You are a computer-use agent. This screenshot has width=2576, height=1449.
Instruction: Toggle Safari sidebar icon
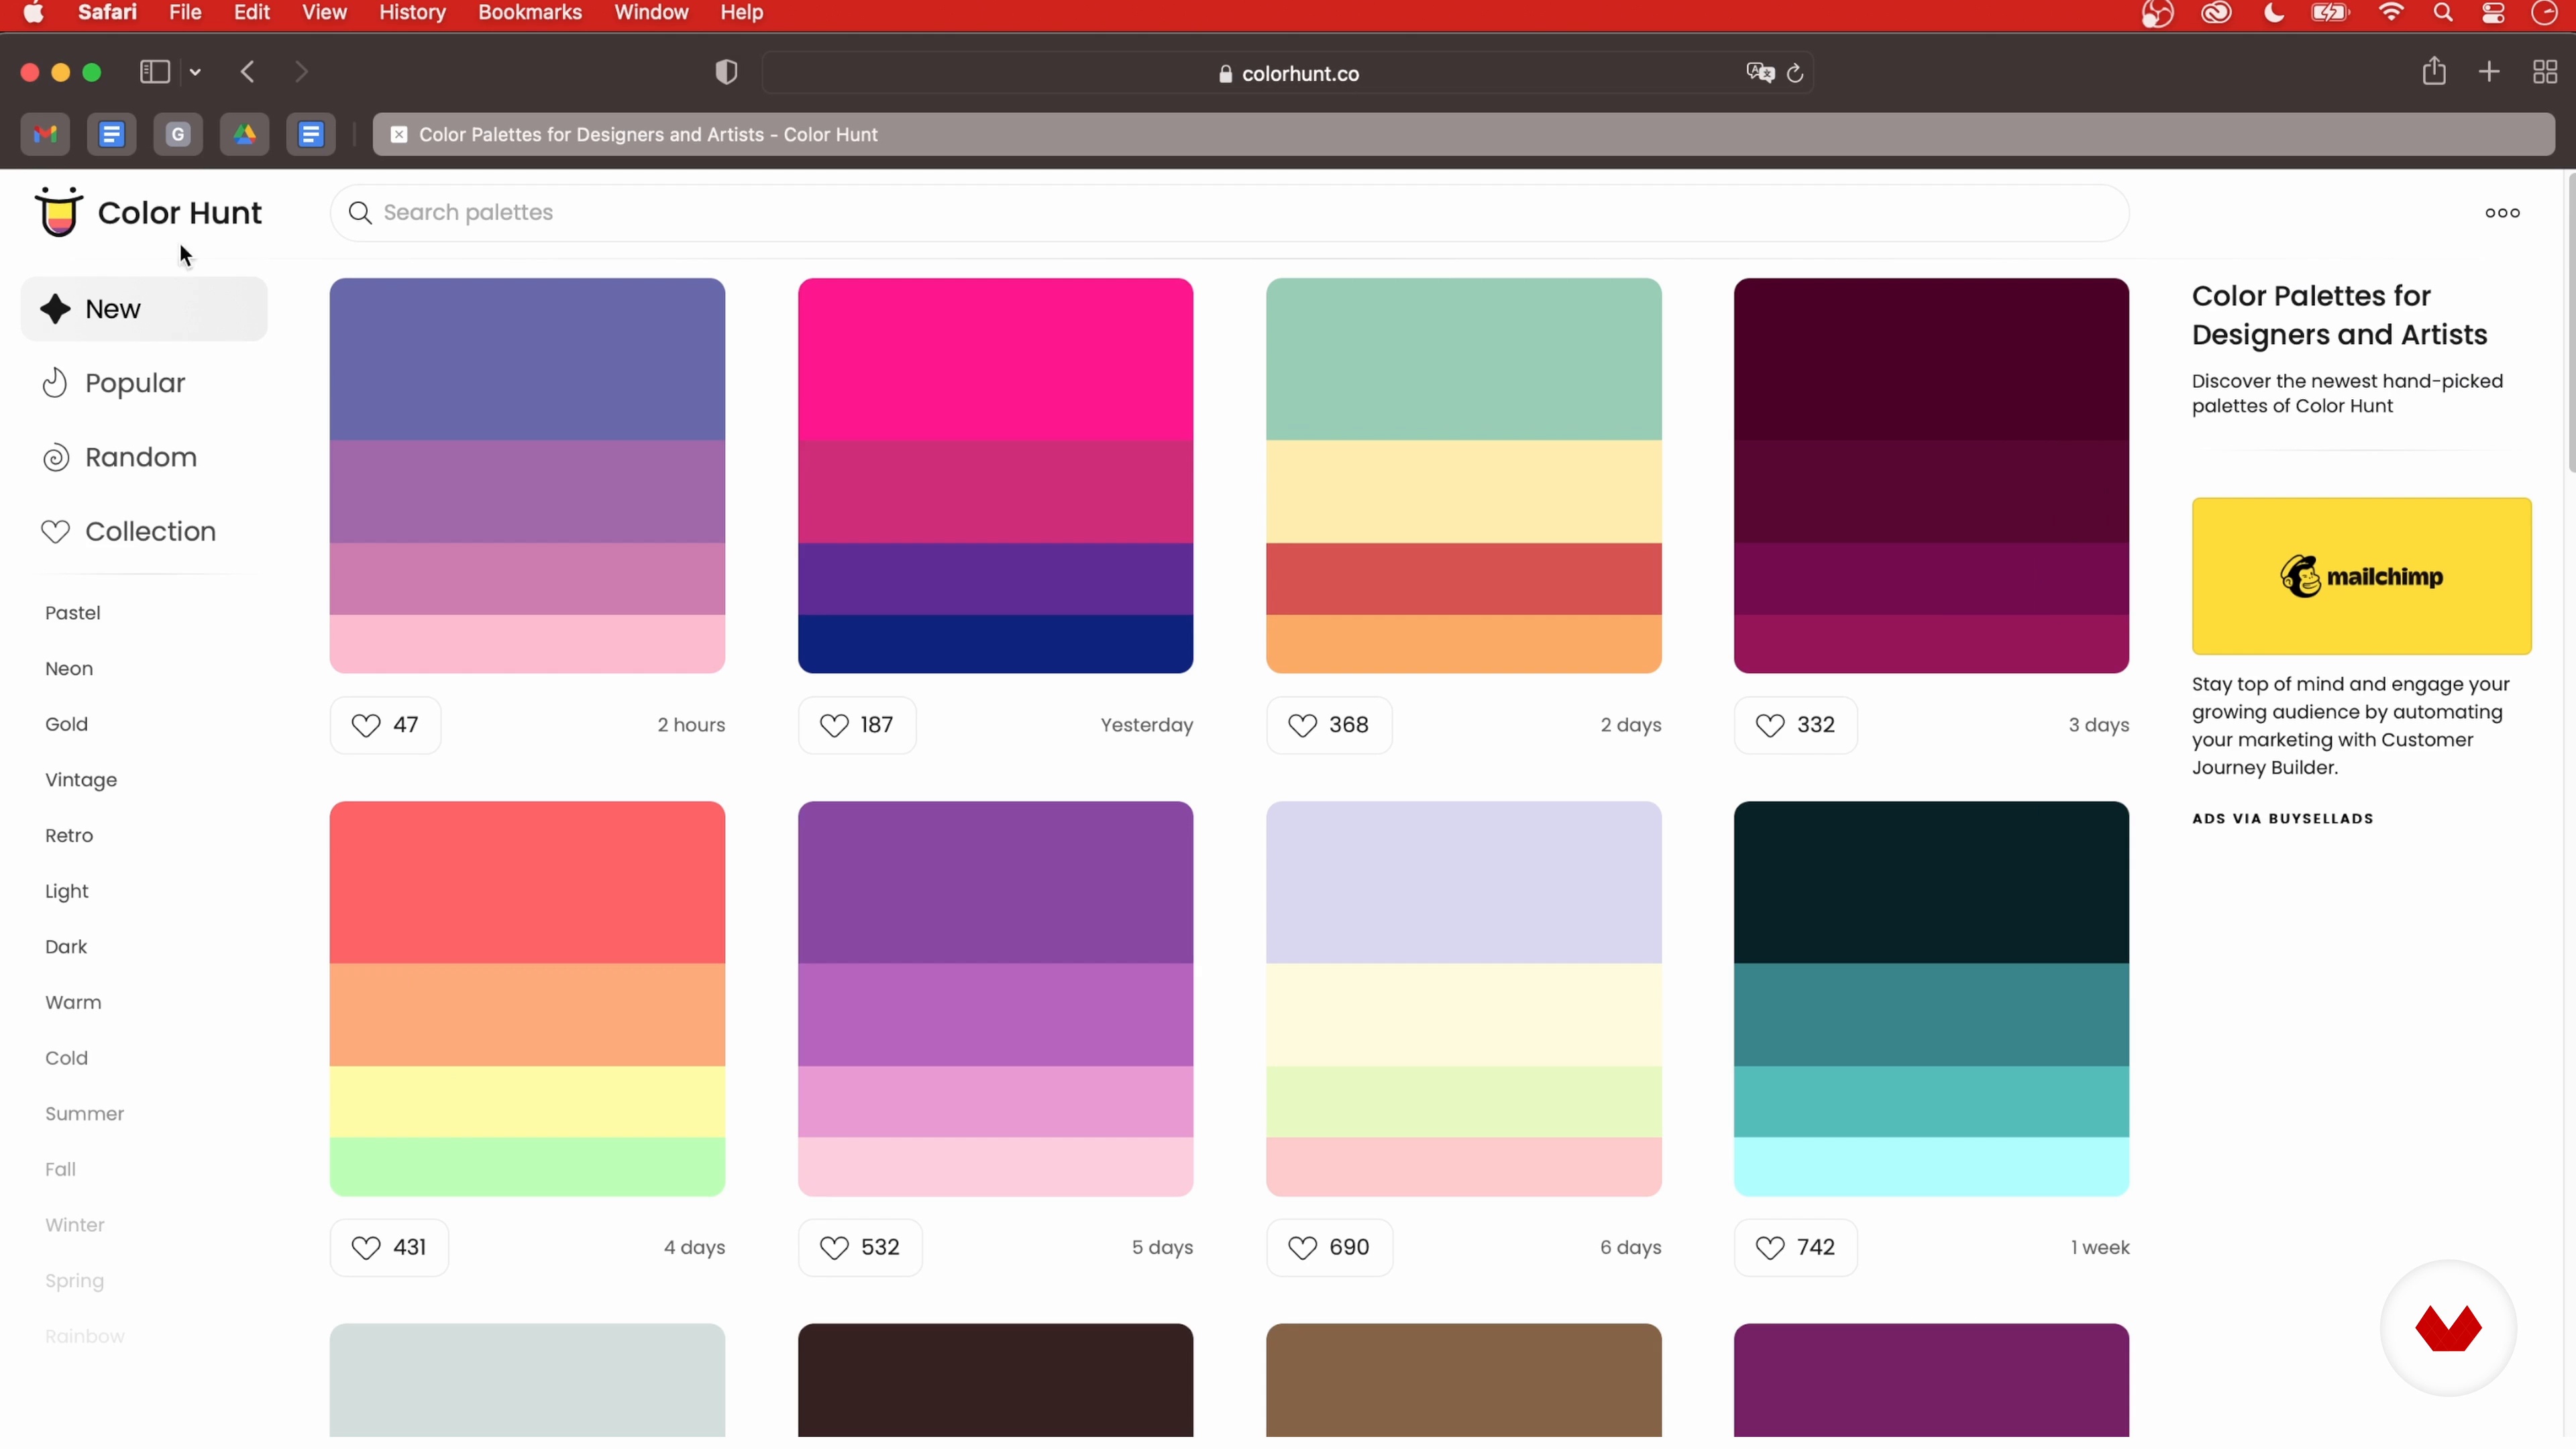[x=155, y=72]
